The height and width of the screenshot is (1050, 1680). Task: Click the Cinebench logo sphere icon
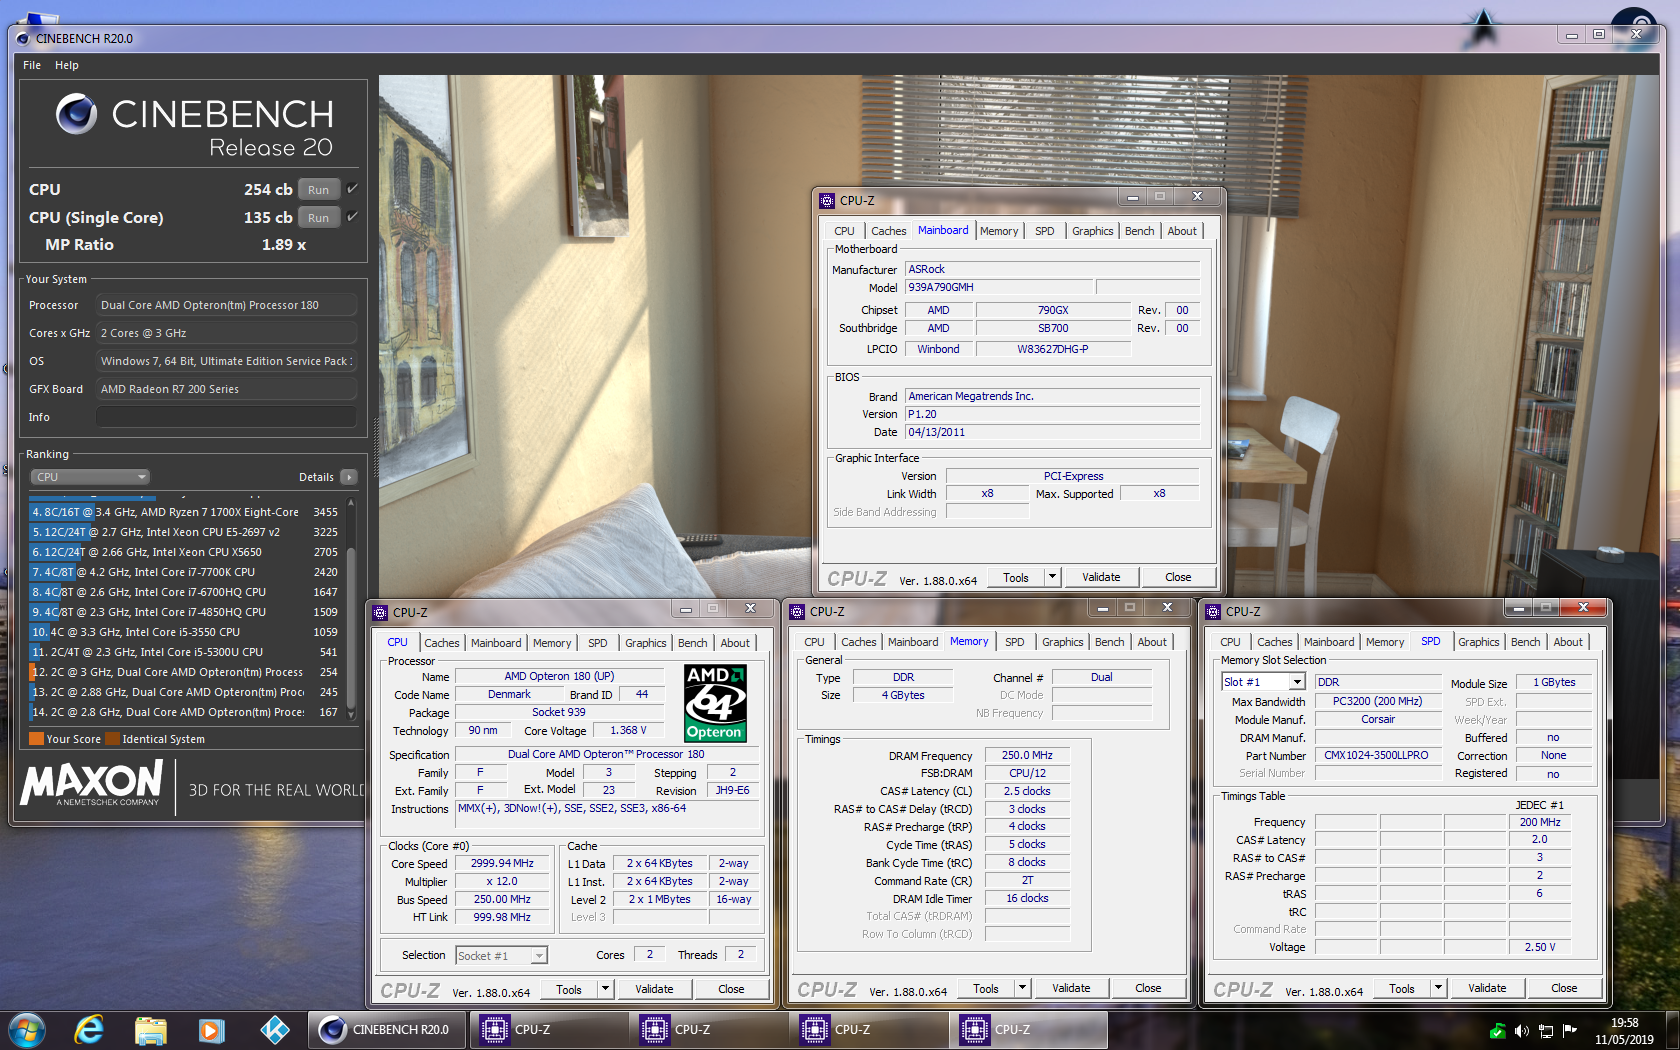click(76, 114)
